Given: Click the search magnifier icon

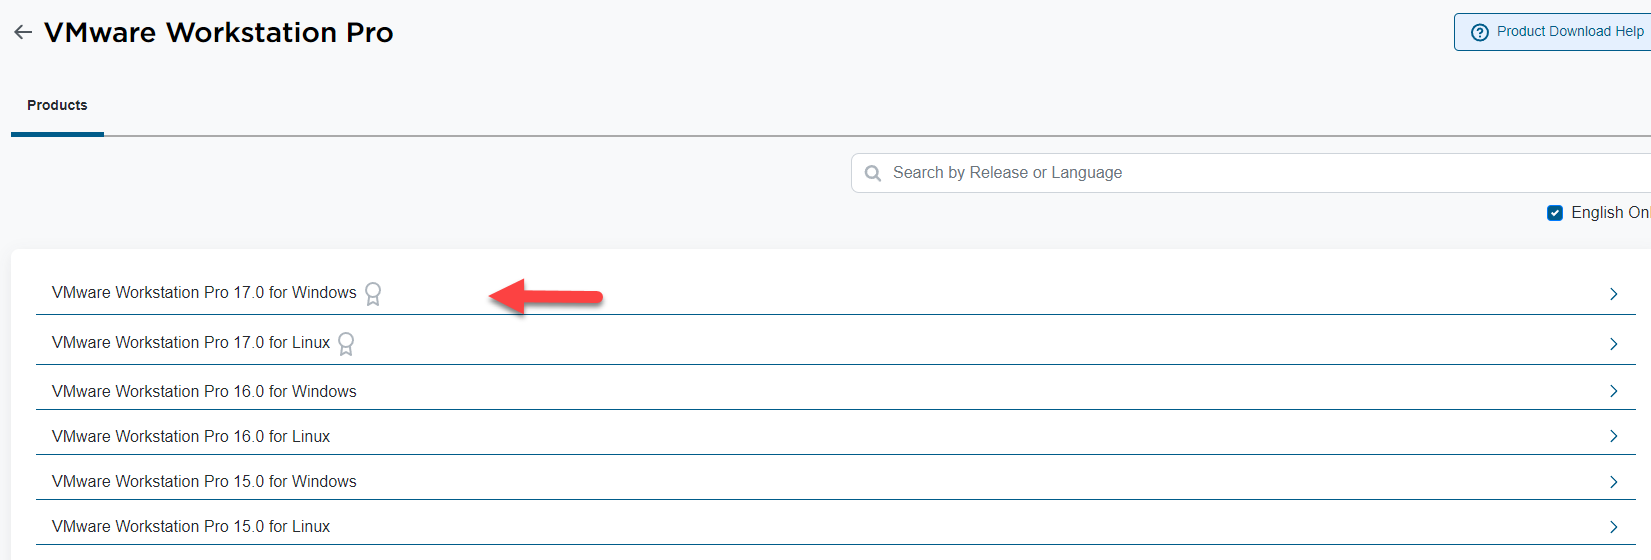Looking at the screenshot, I should [873, 173].
